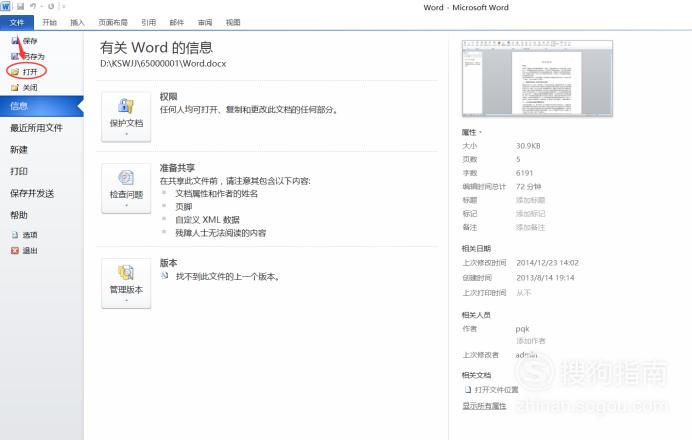The image size is (692, 440).
Task: Click the 添加标题 field
Action: 530,200
